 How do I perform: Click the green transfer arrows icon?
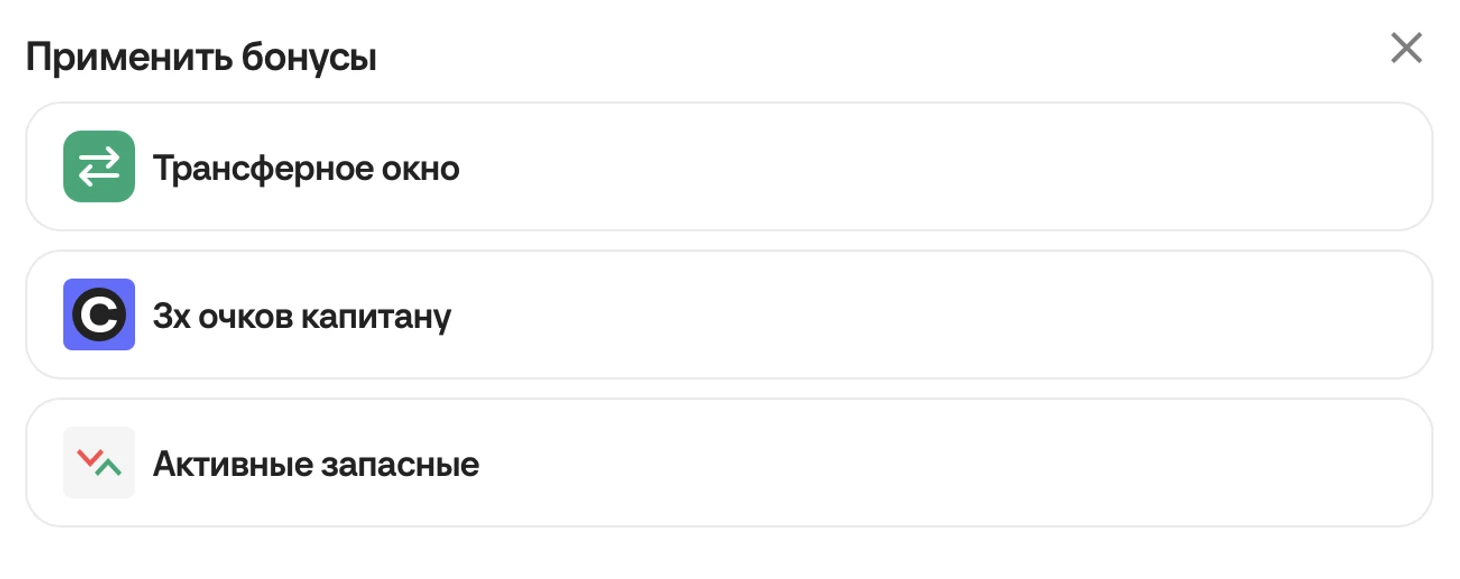(x=99, y=167)
